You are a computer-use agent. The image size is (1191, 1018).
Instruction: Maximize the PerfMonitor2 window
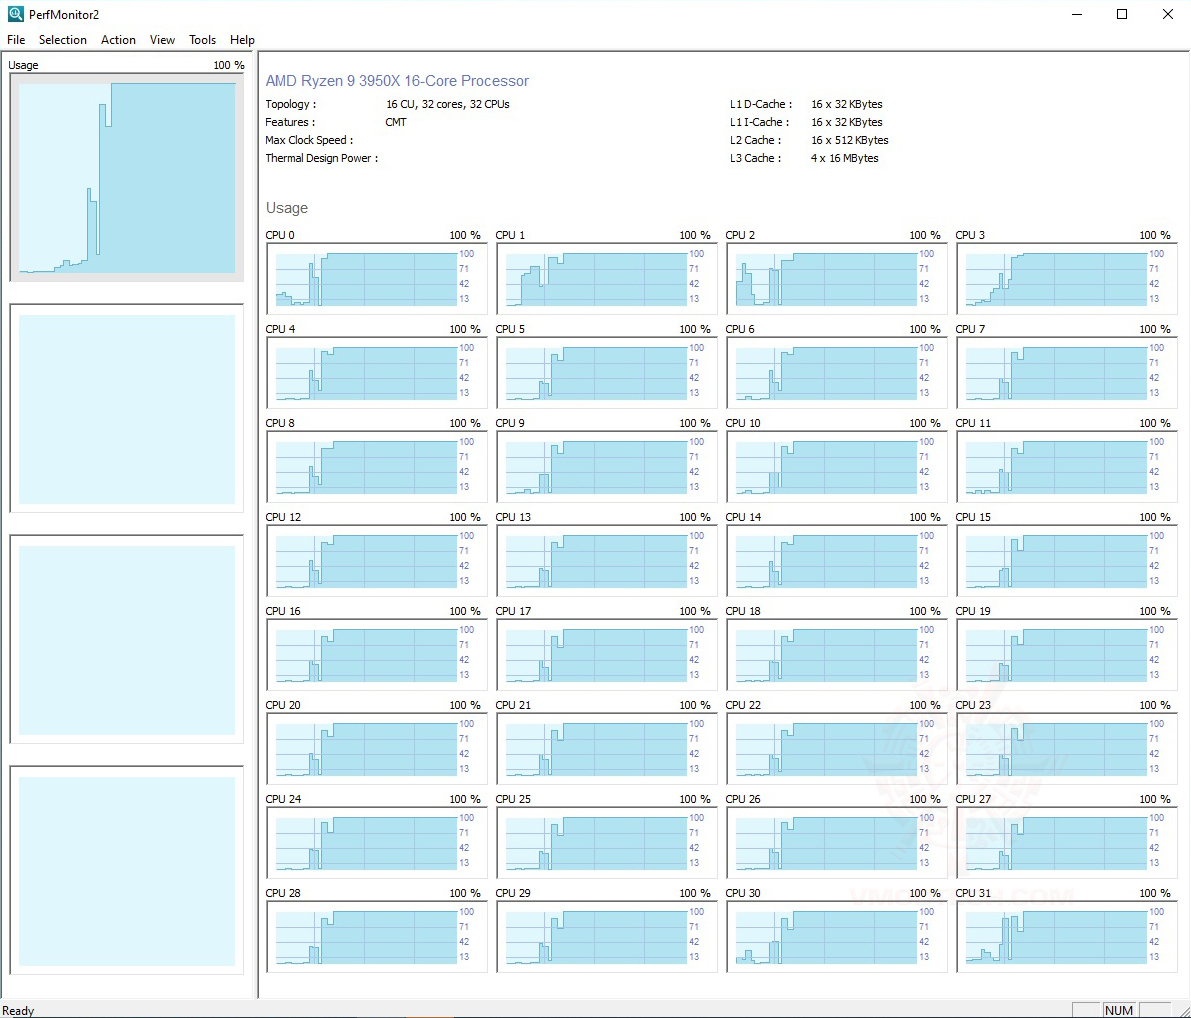(1122, 14)
